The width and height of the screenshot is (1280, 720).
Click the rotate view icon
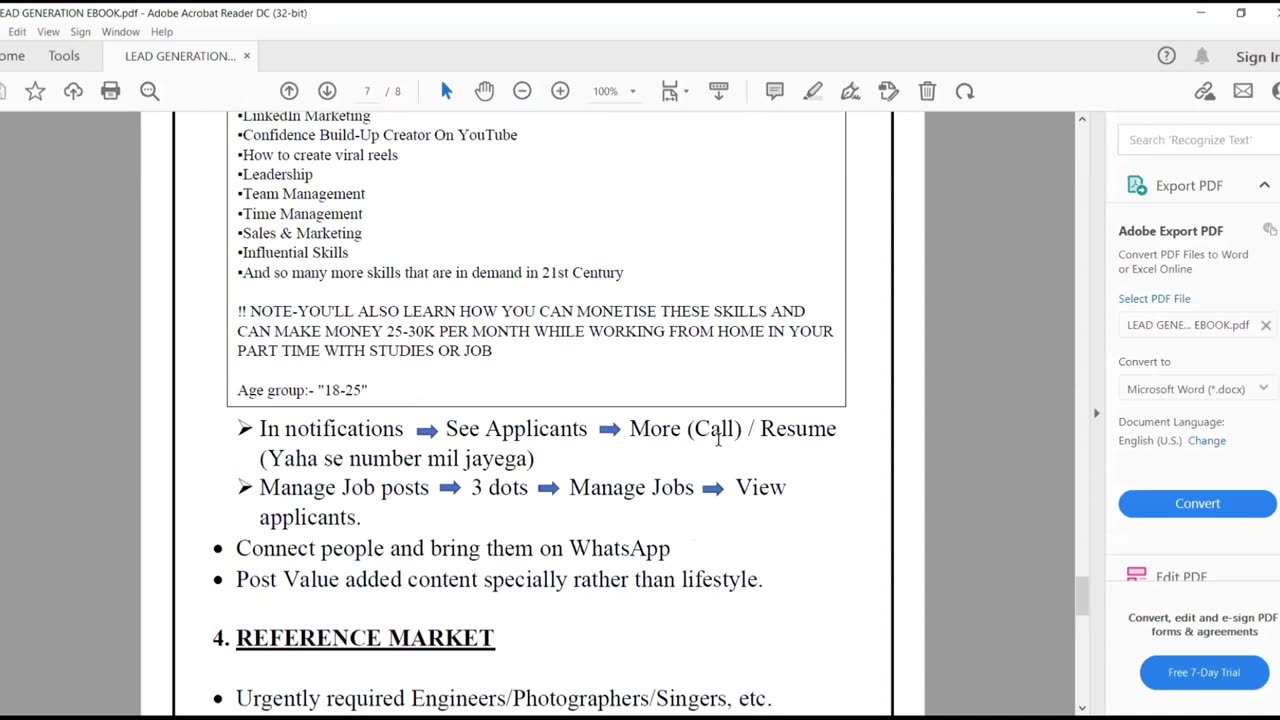[x=965, y=91]
